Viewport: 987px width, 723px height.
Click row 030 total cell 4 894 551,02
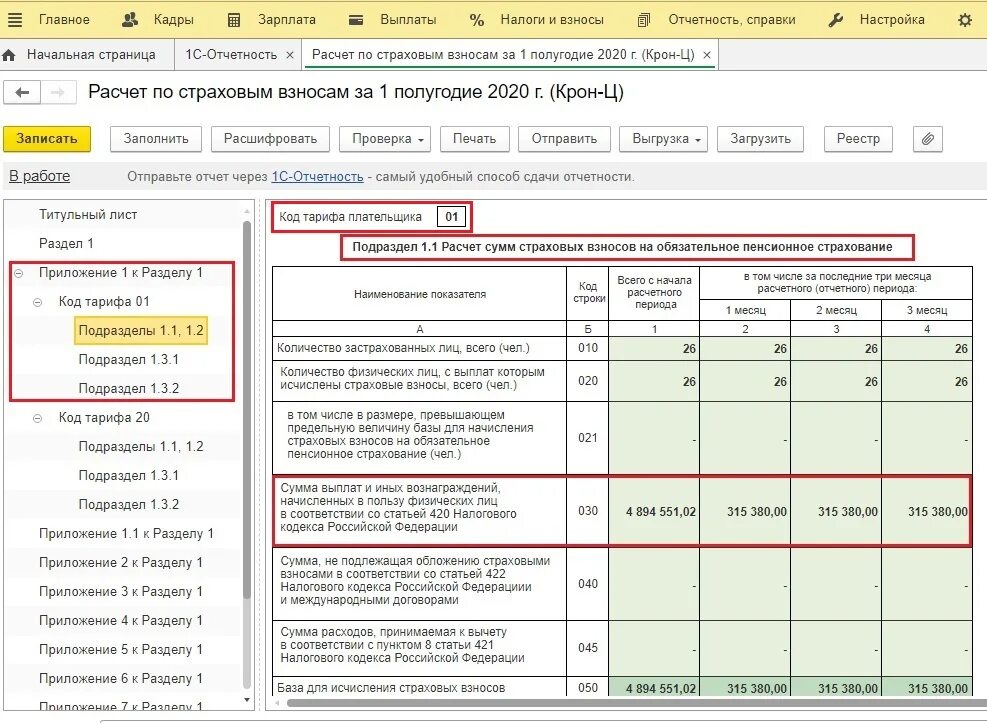654,511
